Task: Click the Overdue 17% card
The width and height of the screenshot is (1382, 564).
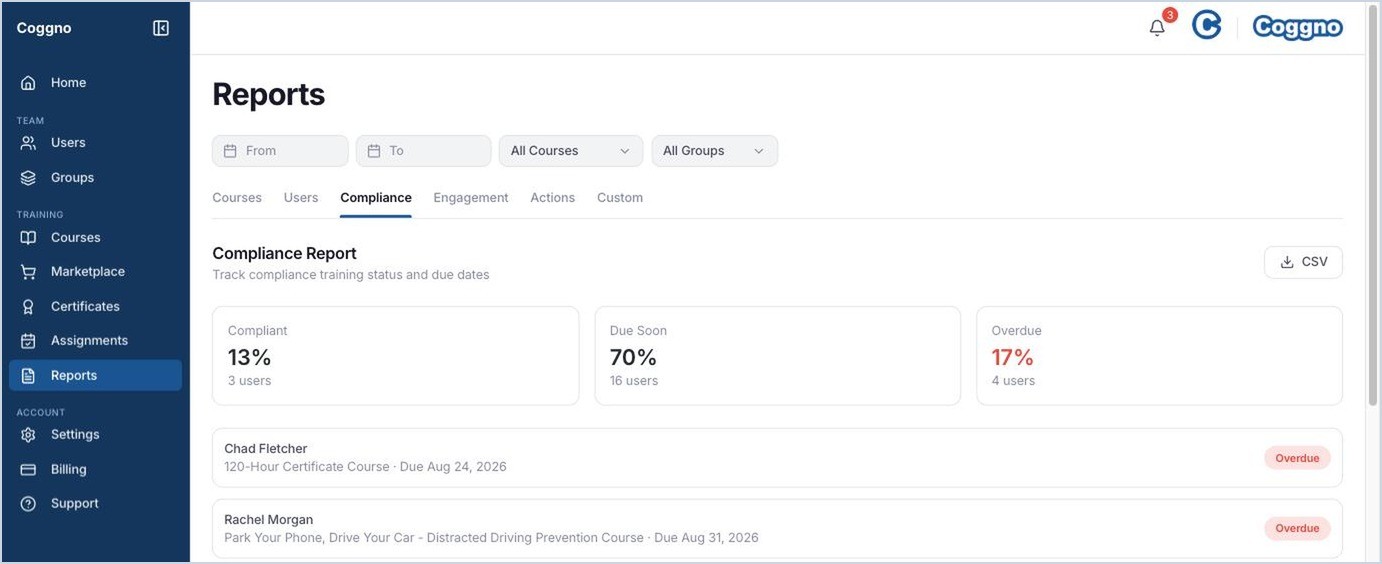Action: [1160, 356]
